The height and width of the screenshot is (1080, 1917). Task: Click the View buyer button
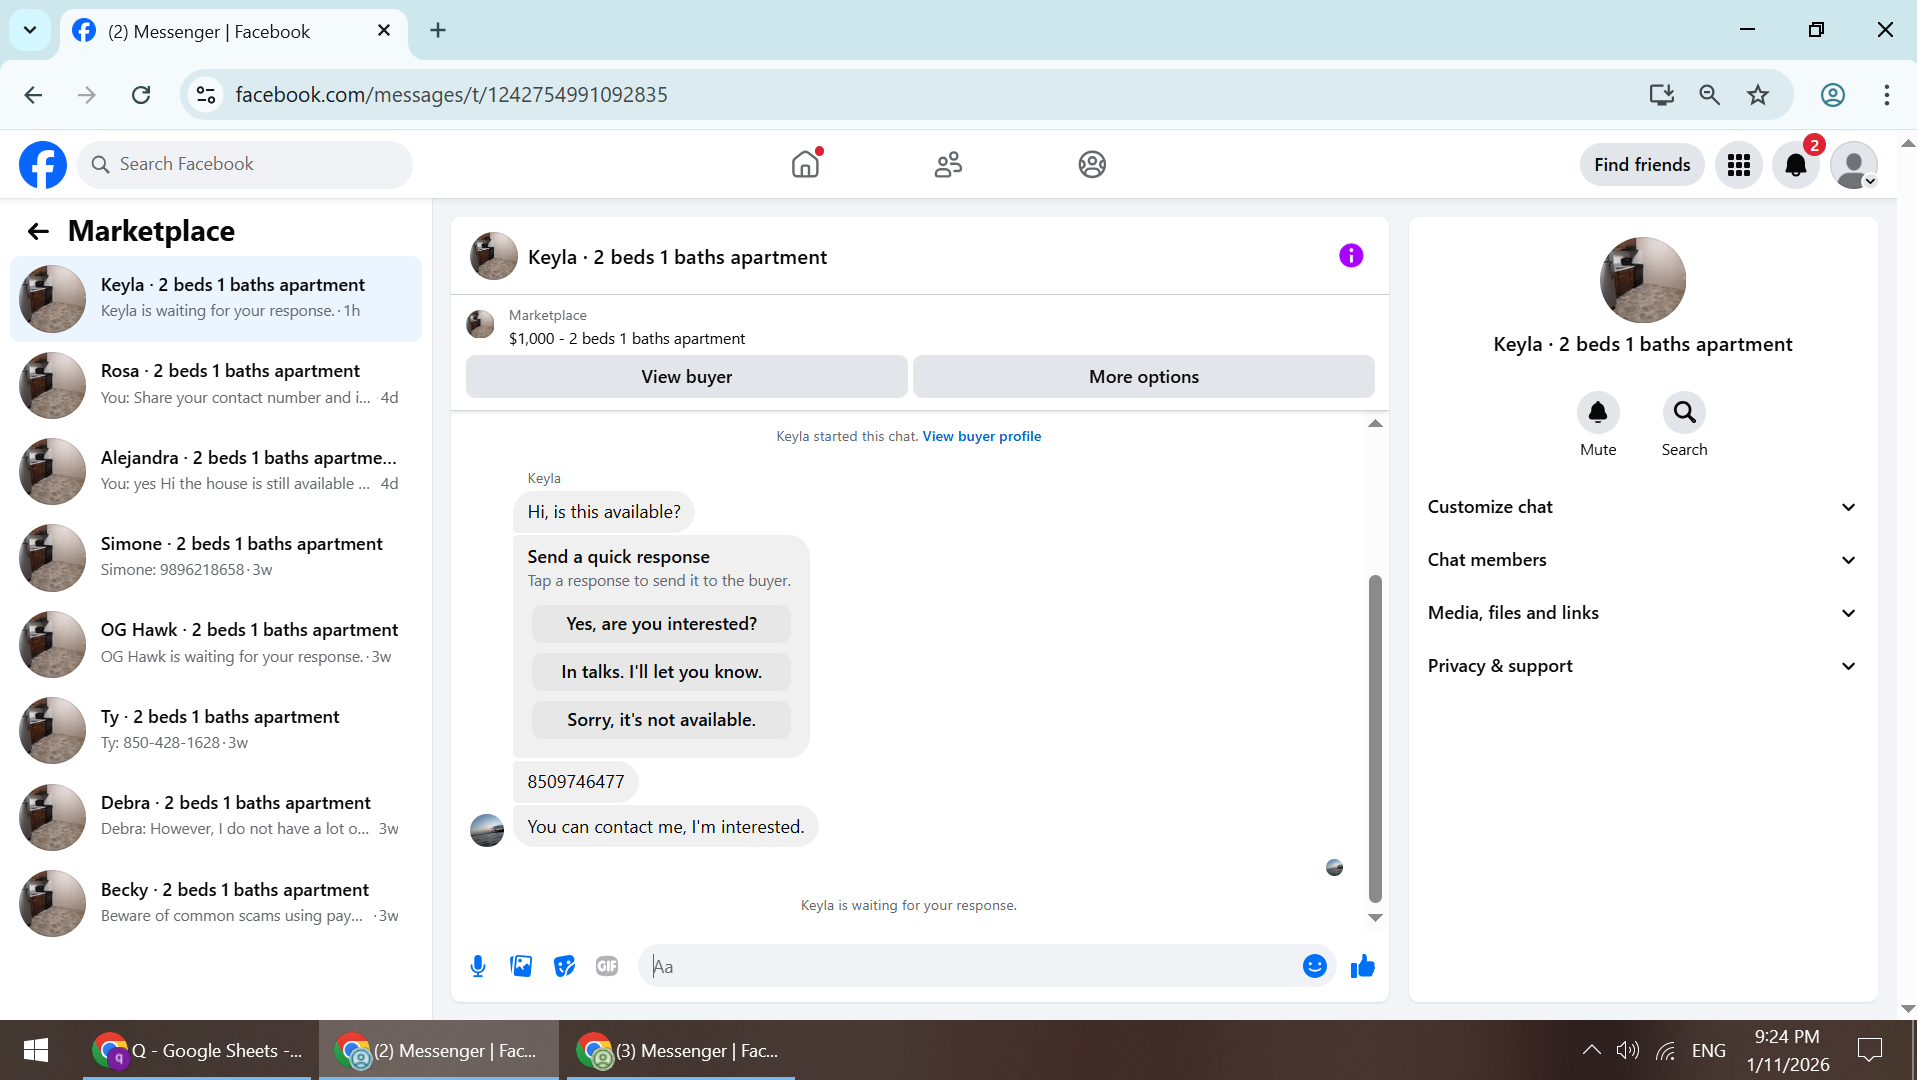point(687,377)
